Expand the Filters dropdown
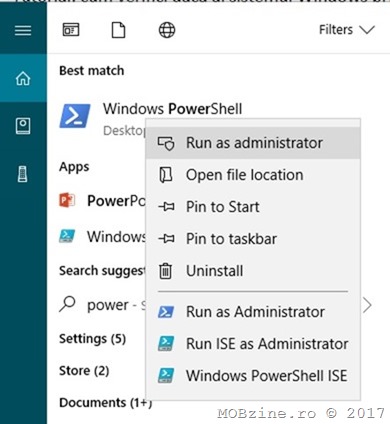Viewport: 390px width, 424px height. coord(347,30)
